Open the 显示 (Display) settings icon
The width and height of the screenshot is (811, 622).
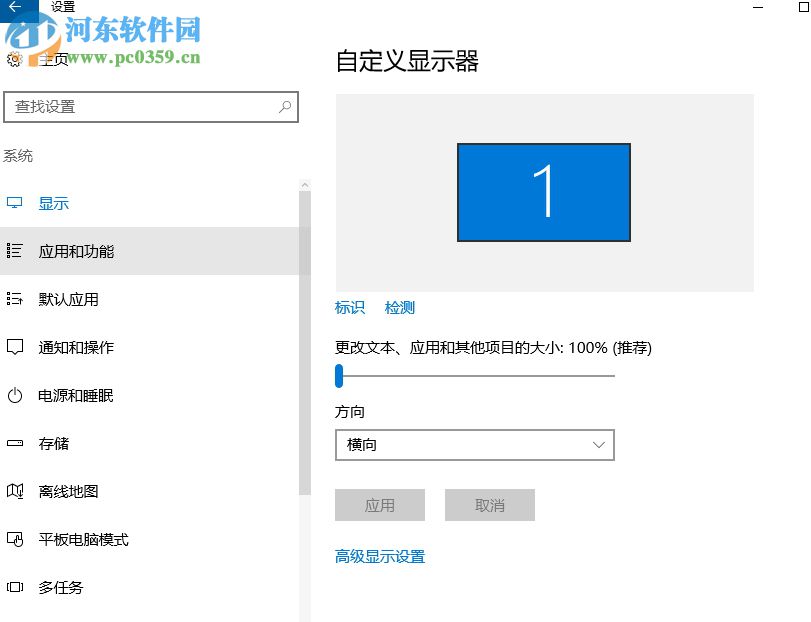(14, 203)
